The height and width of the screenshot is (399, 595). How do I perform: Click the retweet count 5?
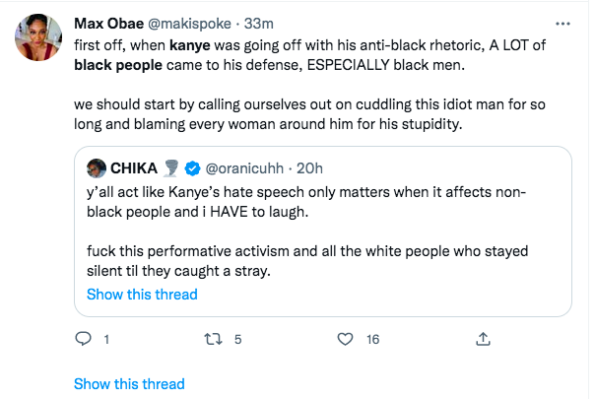click(238, 339)
